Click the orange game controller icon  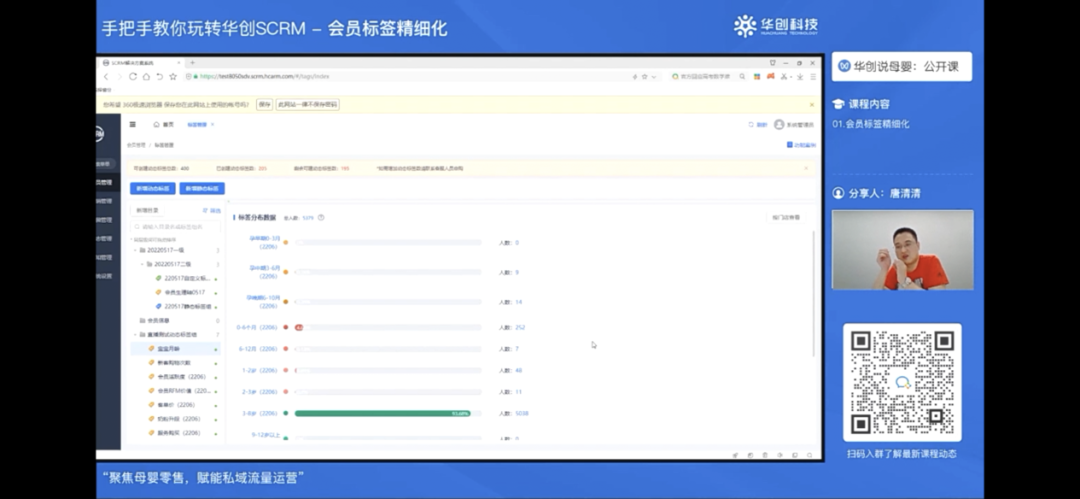coord(771,77)
